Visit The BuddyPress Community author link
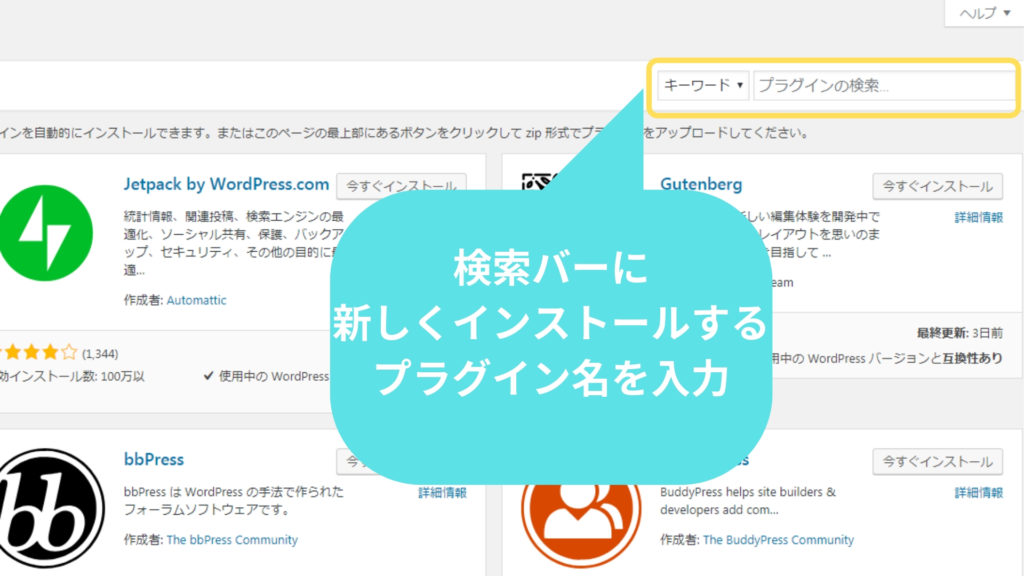Screen dimensions: 1024x576 (x=778, y=540)
